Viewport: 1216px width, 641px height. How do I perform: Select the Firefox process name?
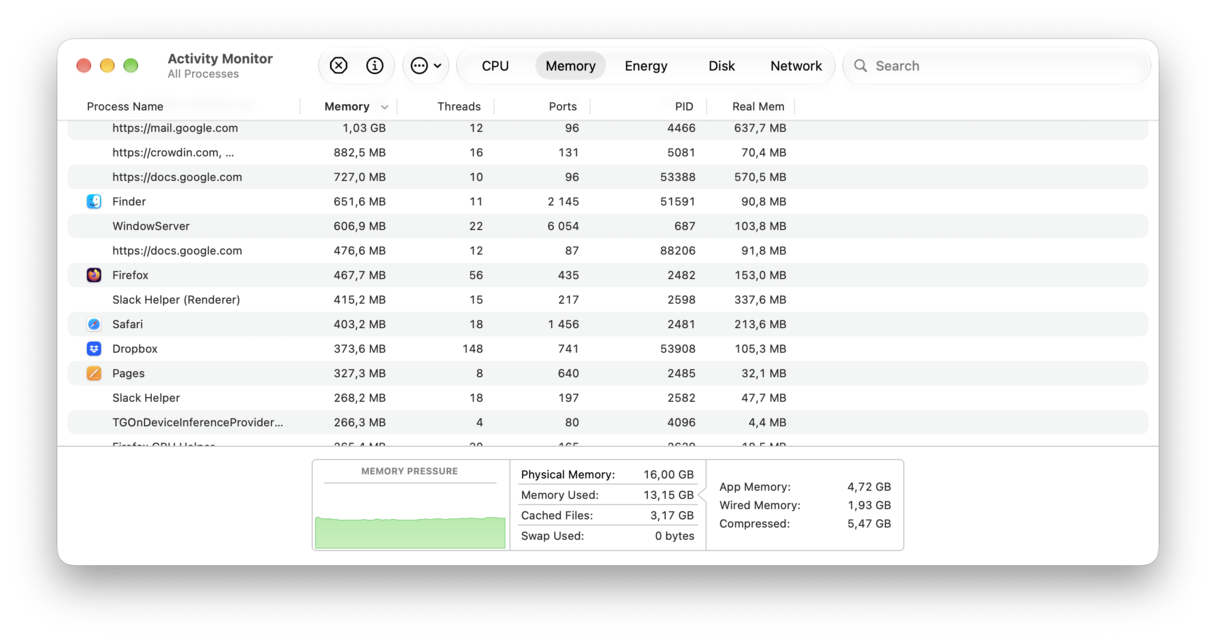[130, 275]
